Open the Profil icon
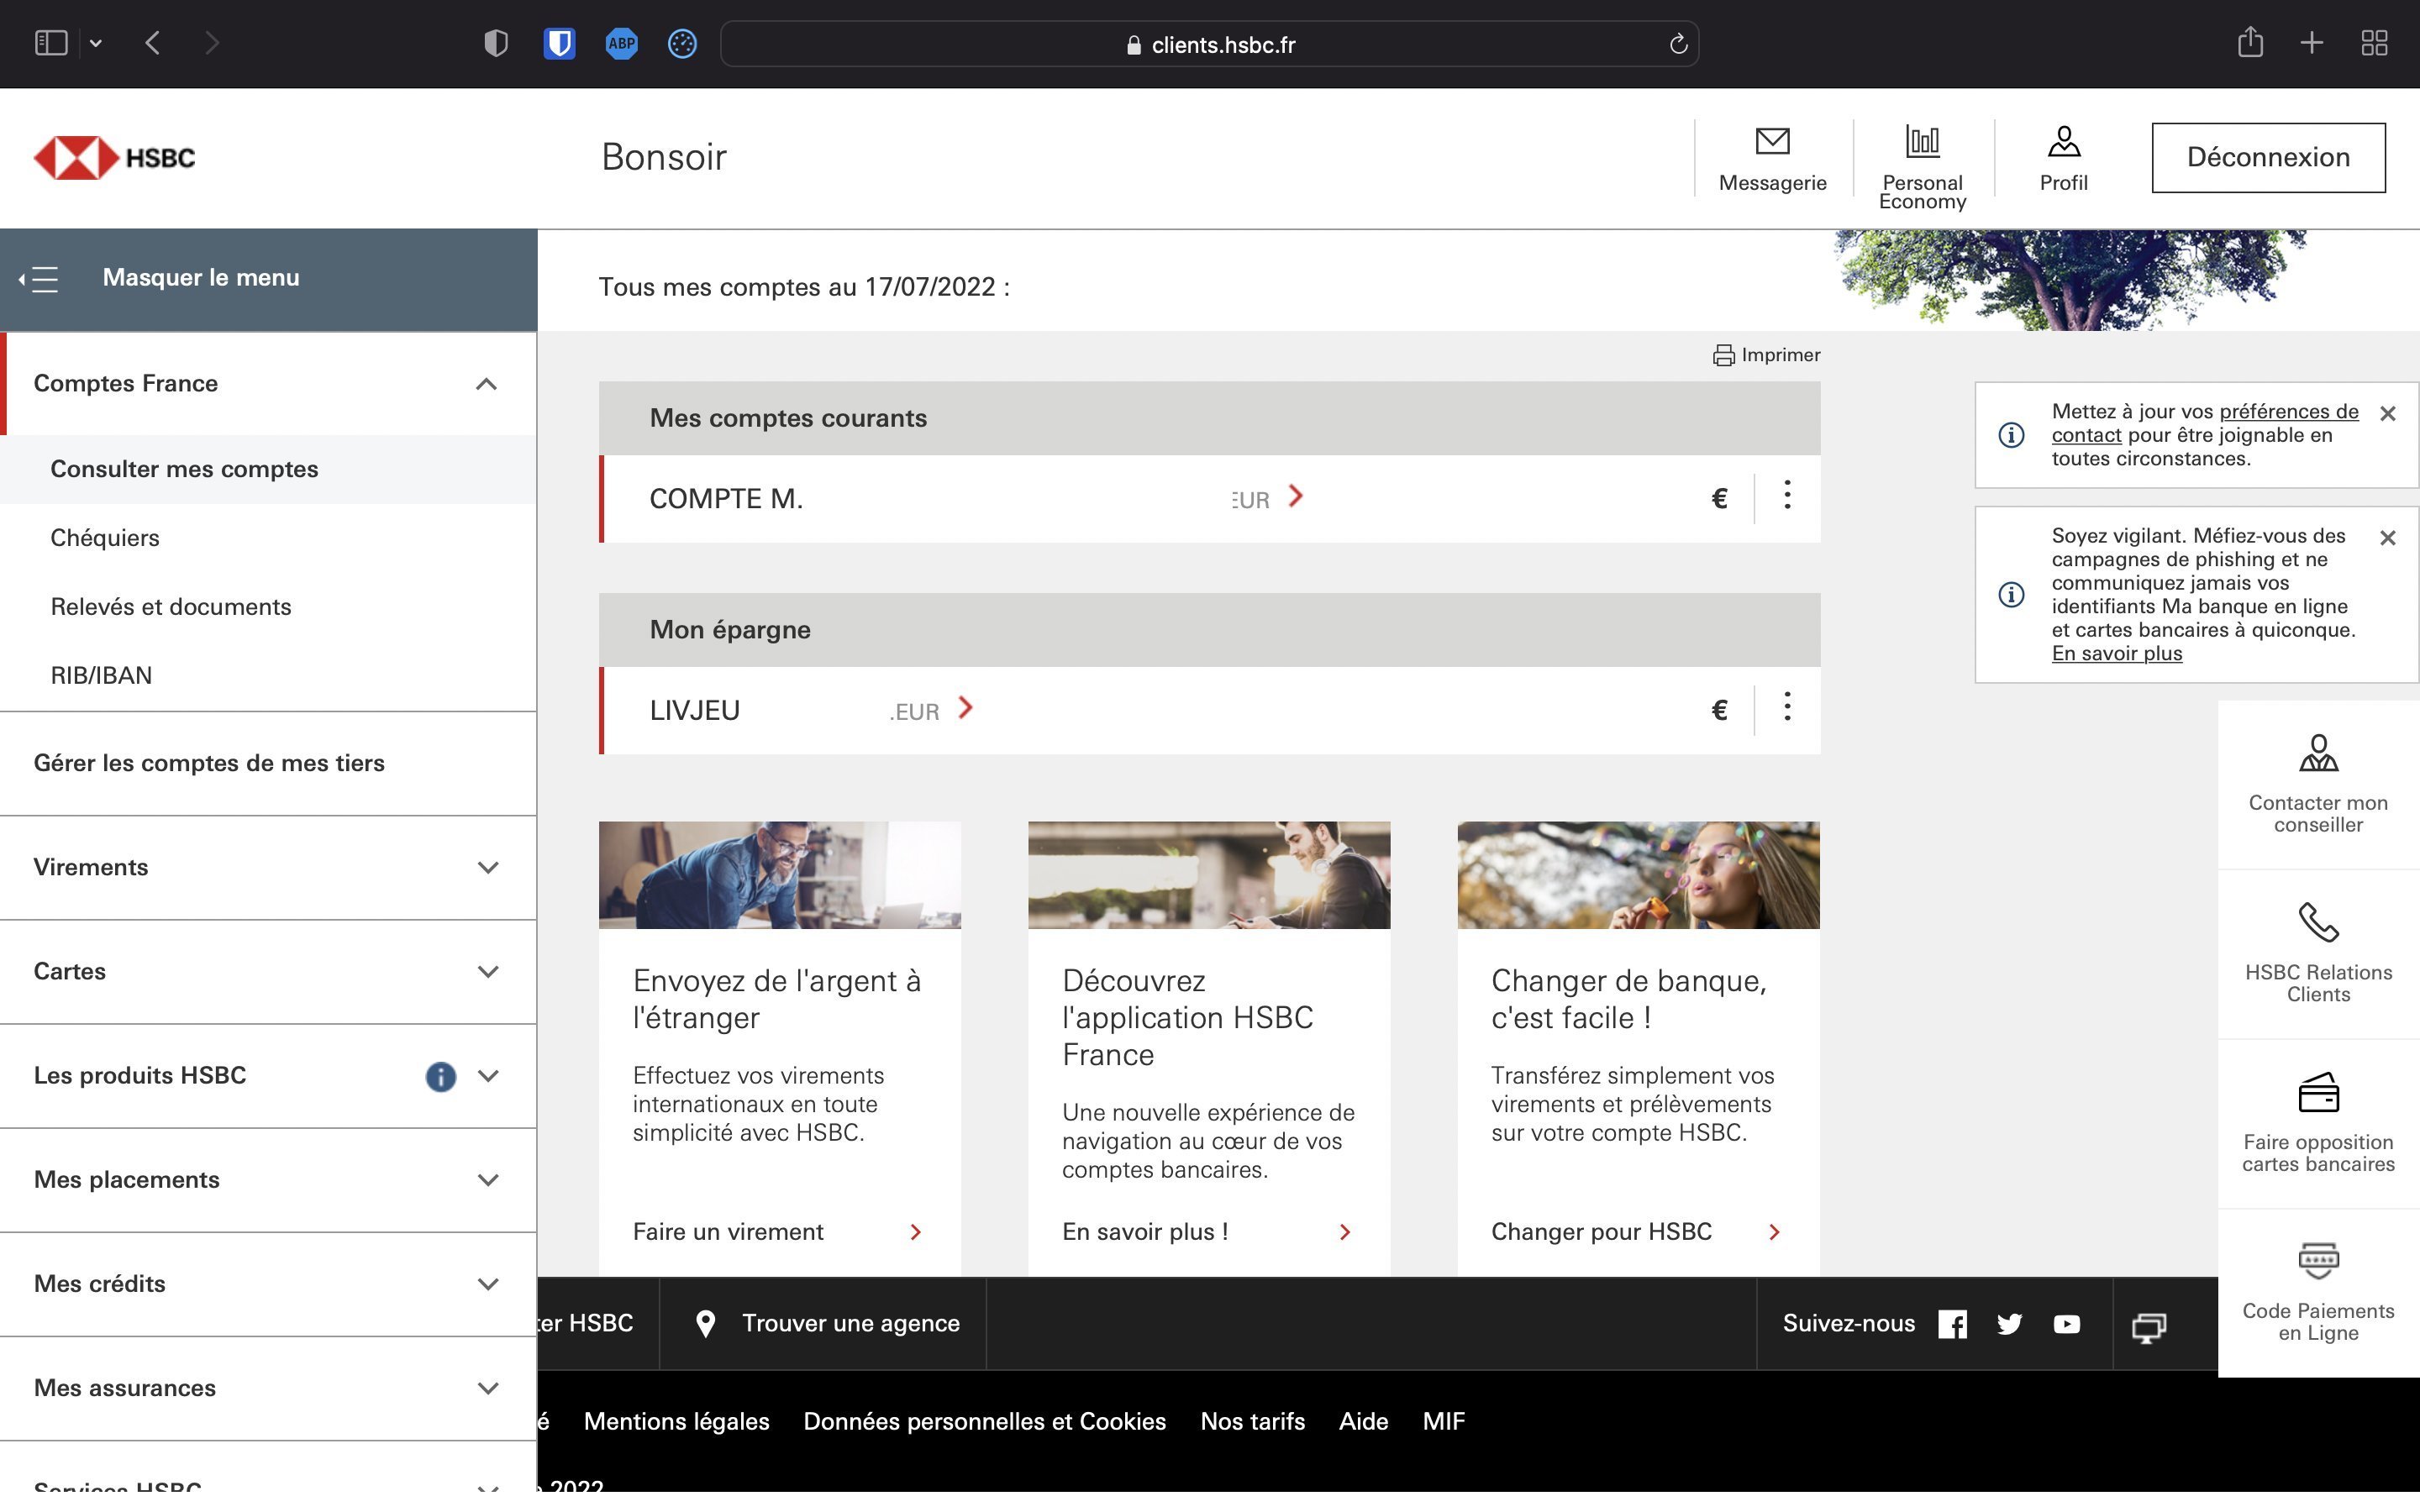This screenshot has height=1512, width=2420. point(2063,141)
